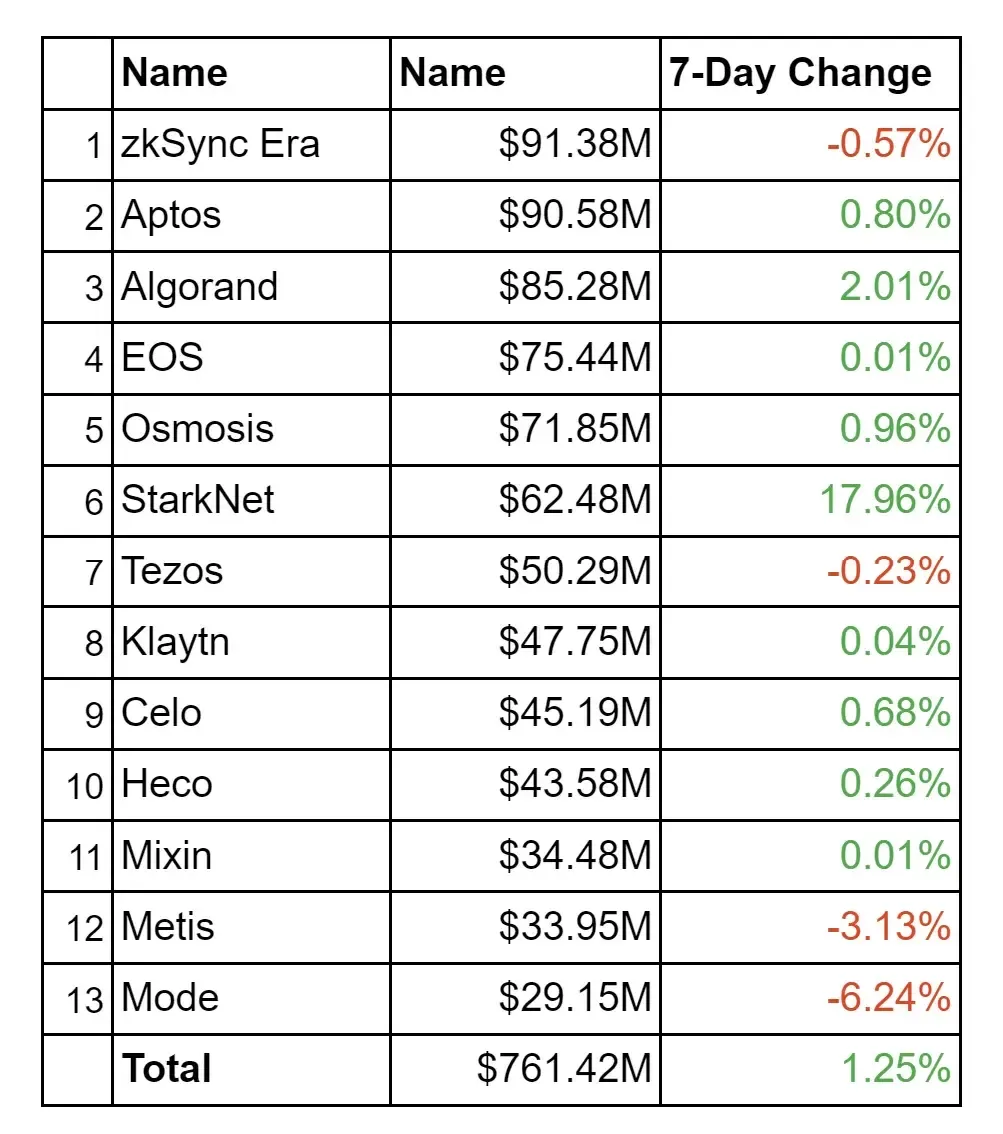Viewport: 1003px width, 1134px height.
Task: Select row number 13 cell
Action: click(85, 999)
